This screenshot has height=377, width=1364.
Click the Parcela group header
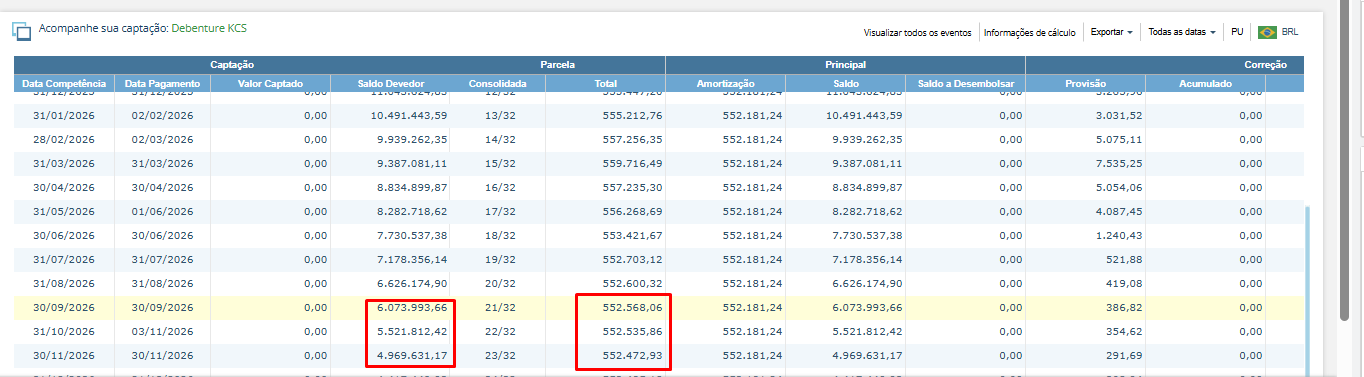(x=557, y=64)
